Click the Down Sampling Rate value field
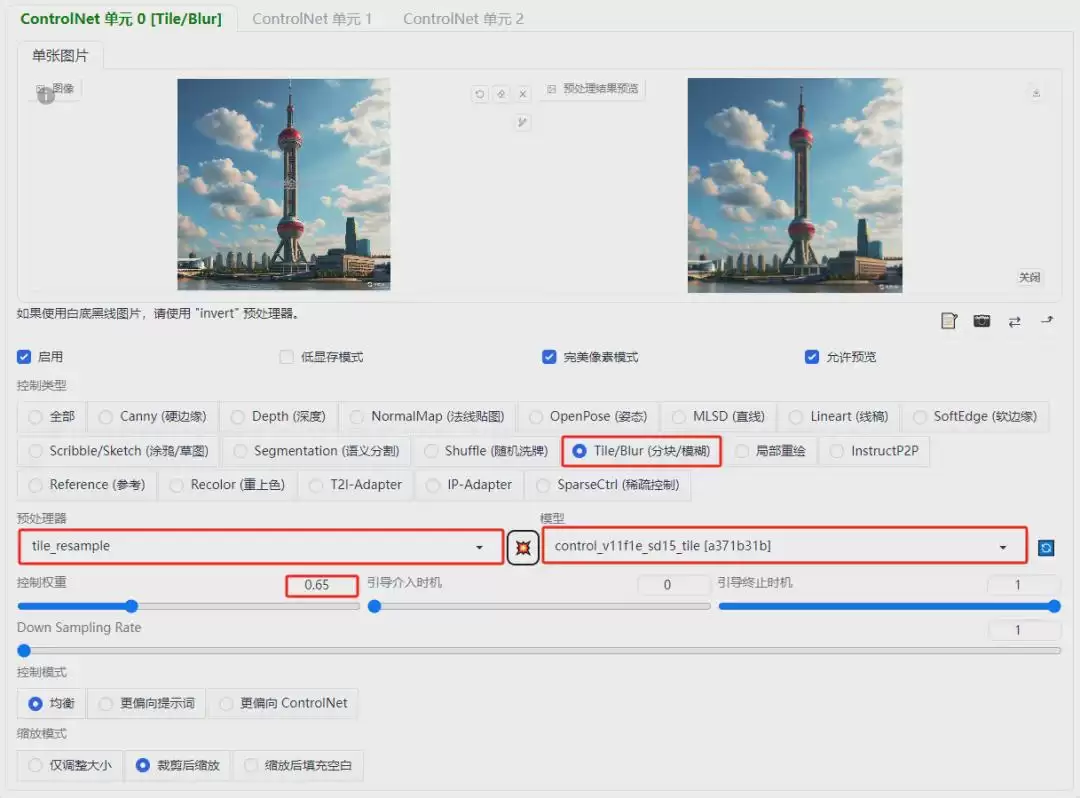 pos(1024,630)
